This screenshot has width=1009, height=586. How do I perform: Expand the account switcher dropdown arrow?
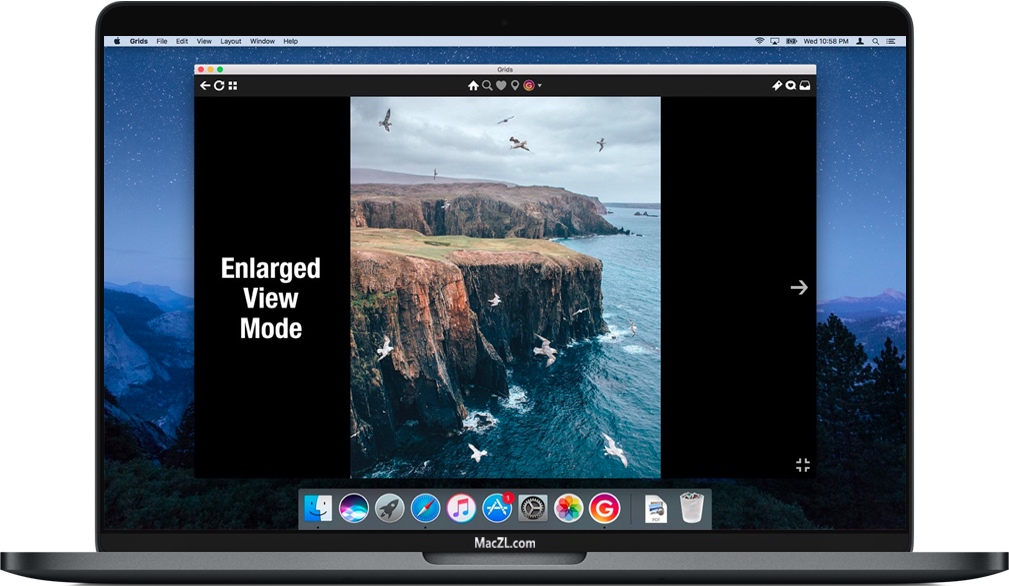540,86
